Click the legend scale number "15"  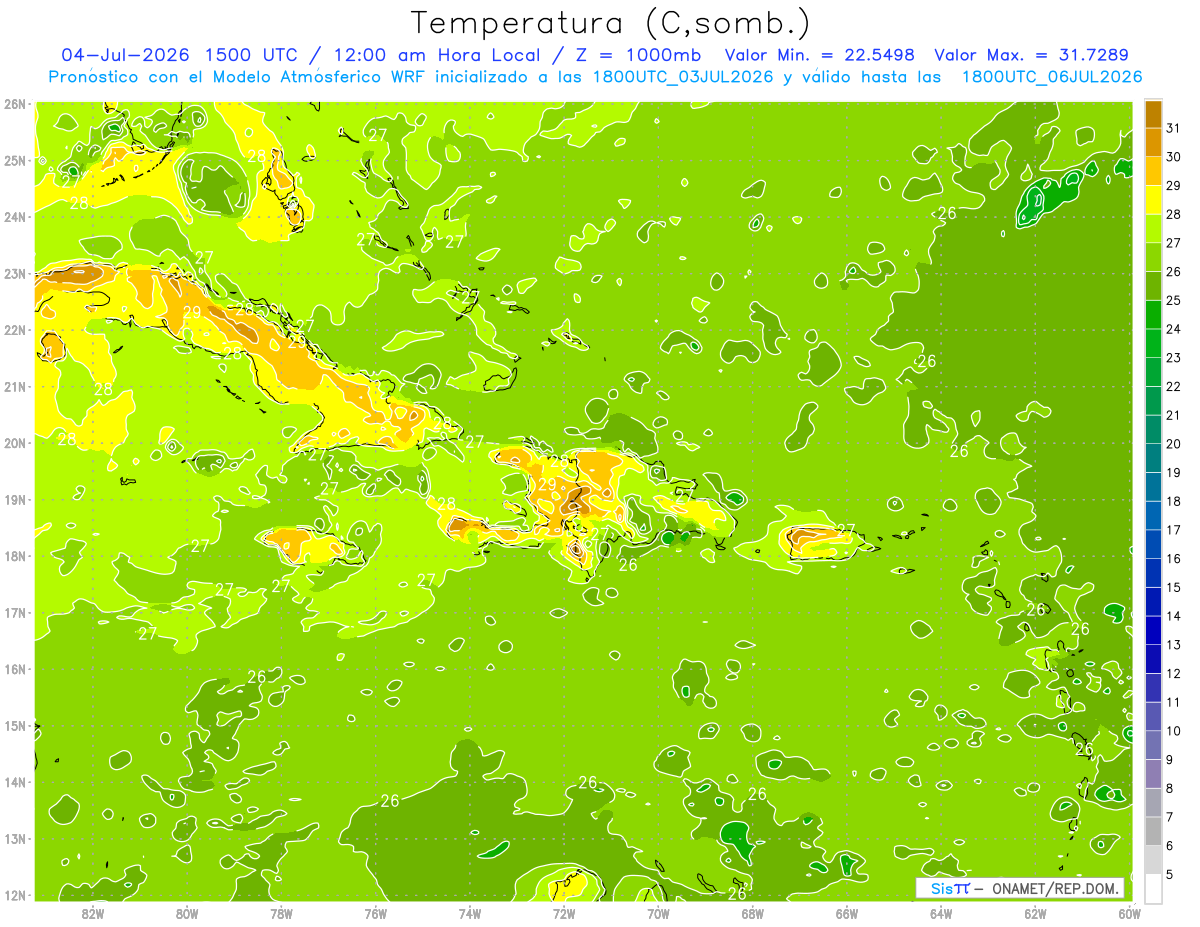pyautogui.click(x=1174, y=588)
